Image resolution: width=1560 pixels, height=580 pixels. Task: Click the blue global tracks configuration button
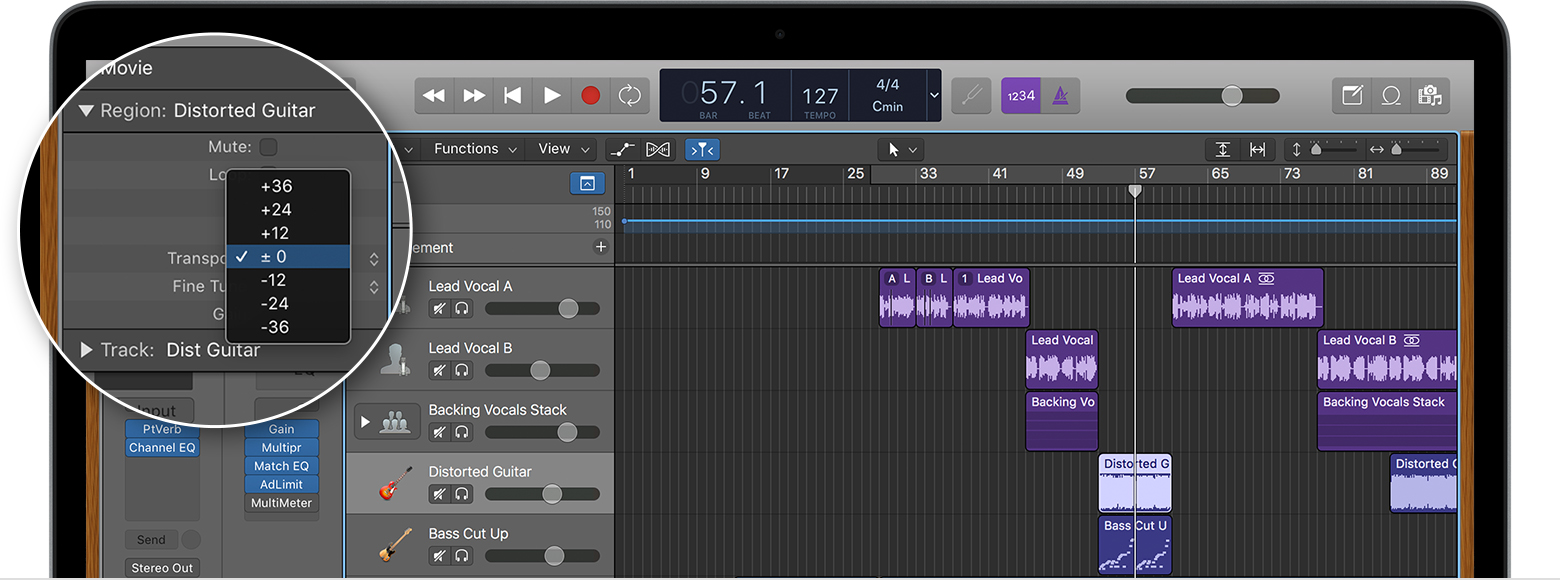tap(587, 184)
